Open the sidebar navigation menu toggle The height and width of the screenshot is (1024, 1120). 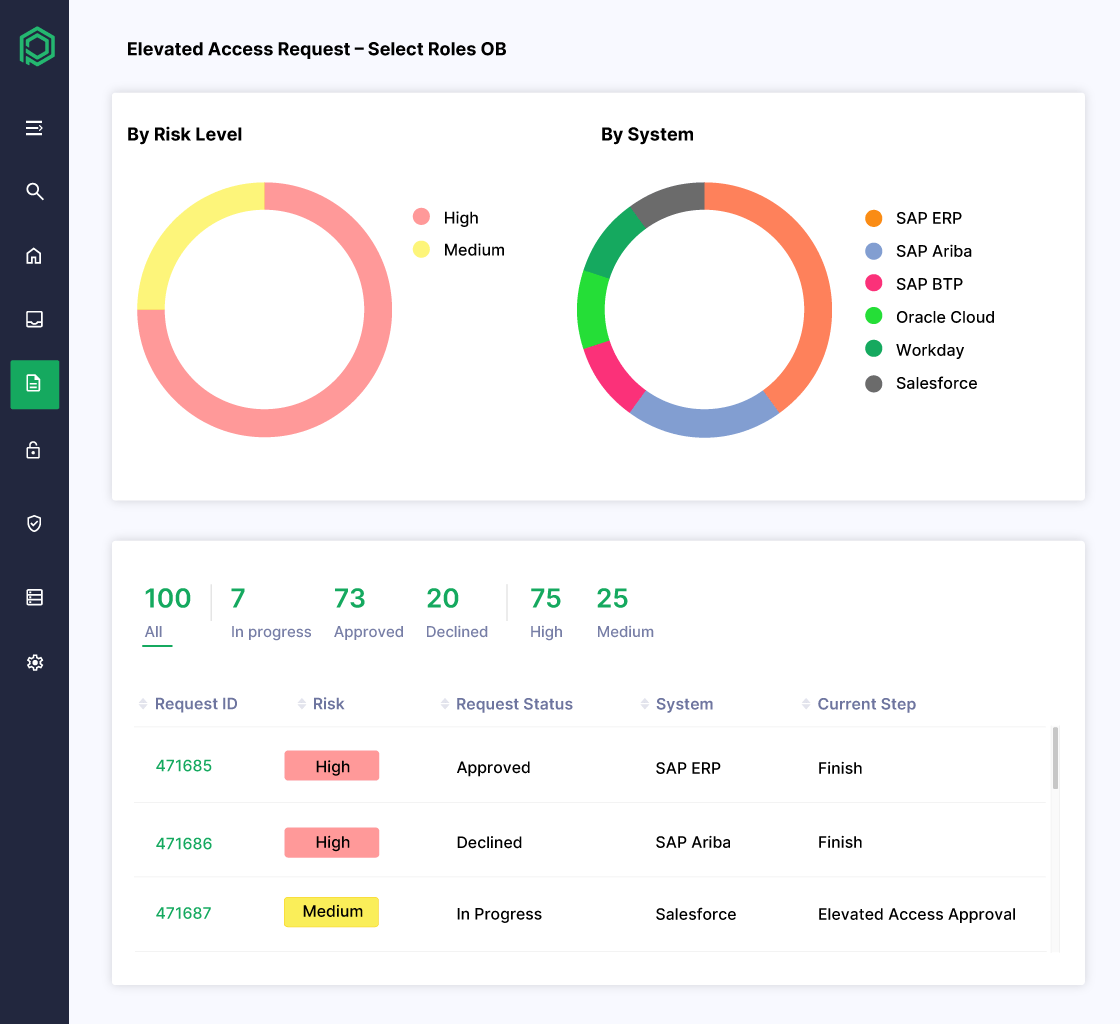(x=34, y=128)
